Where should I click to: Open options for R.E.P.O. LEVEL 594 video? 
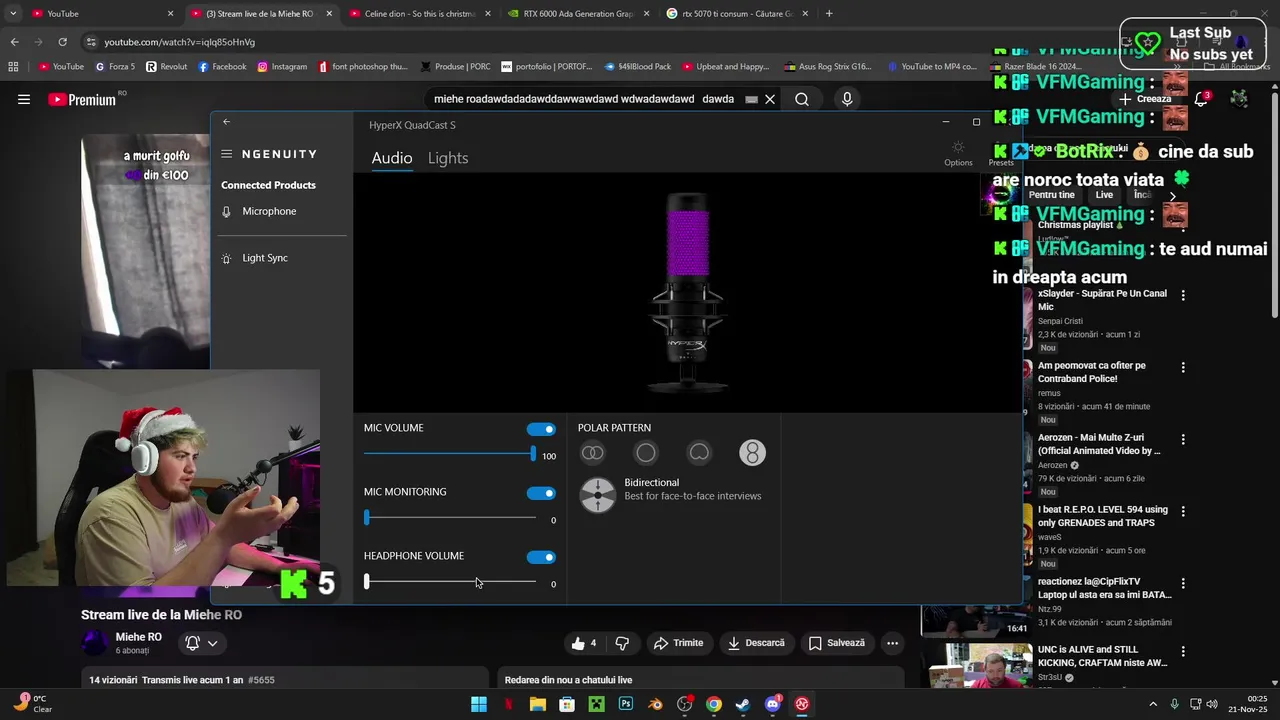[x=1183, y=511]
